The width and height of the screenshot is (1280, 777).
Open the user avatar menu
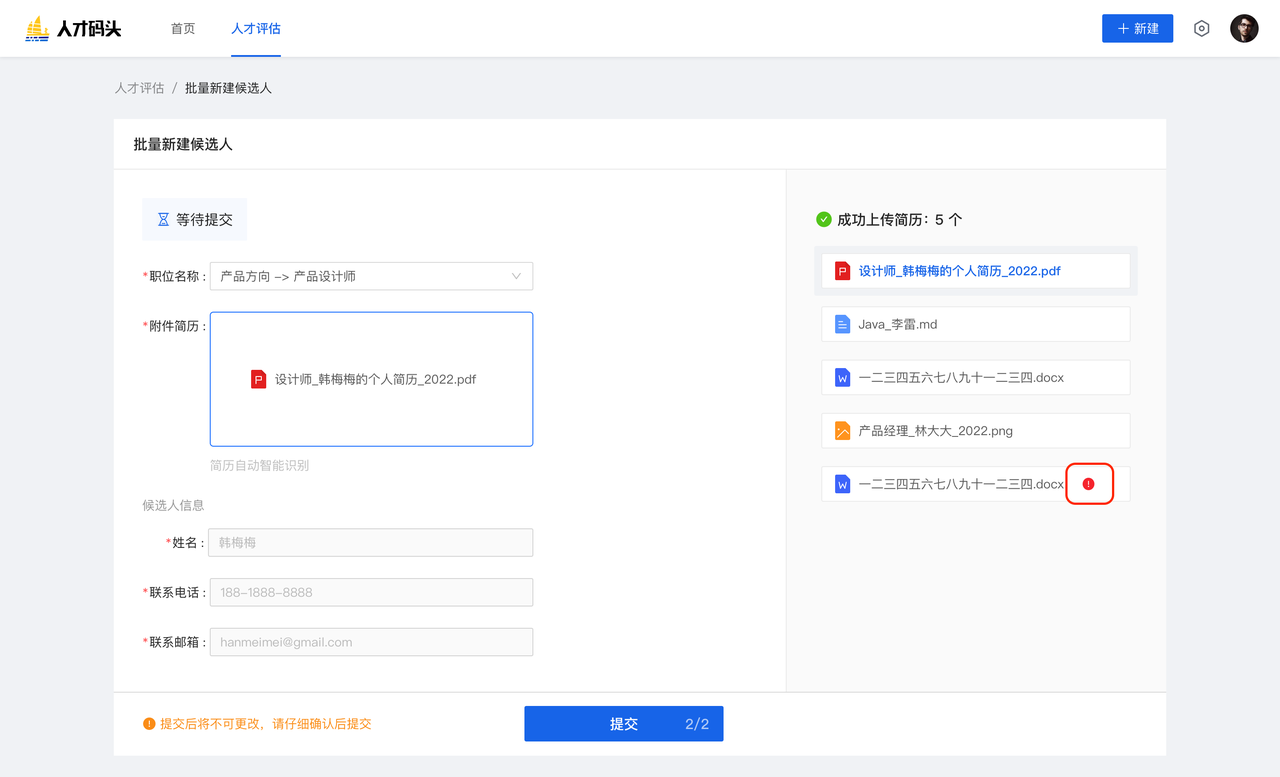point(1244,29)
